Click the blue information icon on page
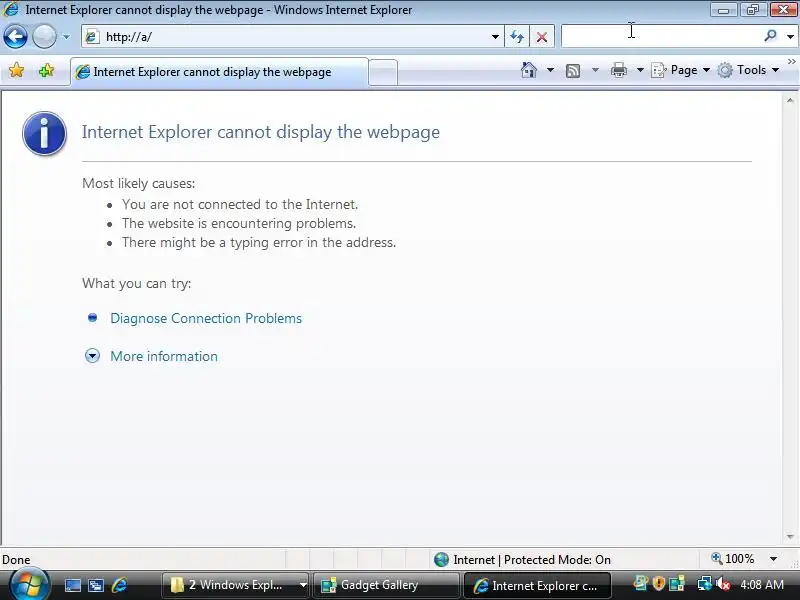This screenshot has height=600, width=800. (x=44, y=133)
